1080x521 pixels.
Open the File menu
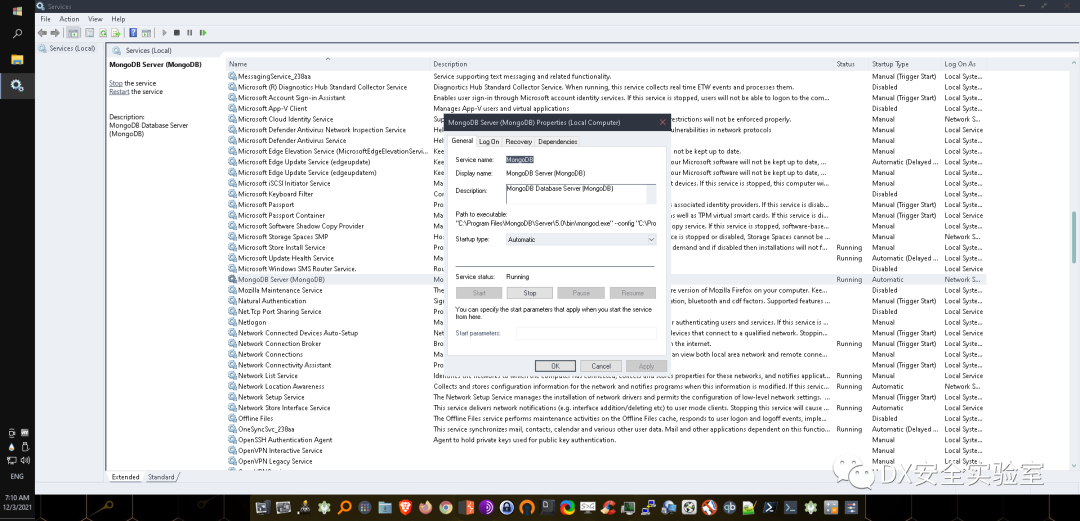point(45,19)
